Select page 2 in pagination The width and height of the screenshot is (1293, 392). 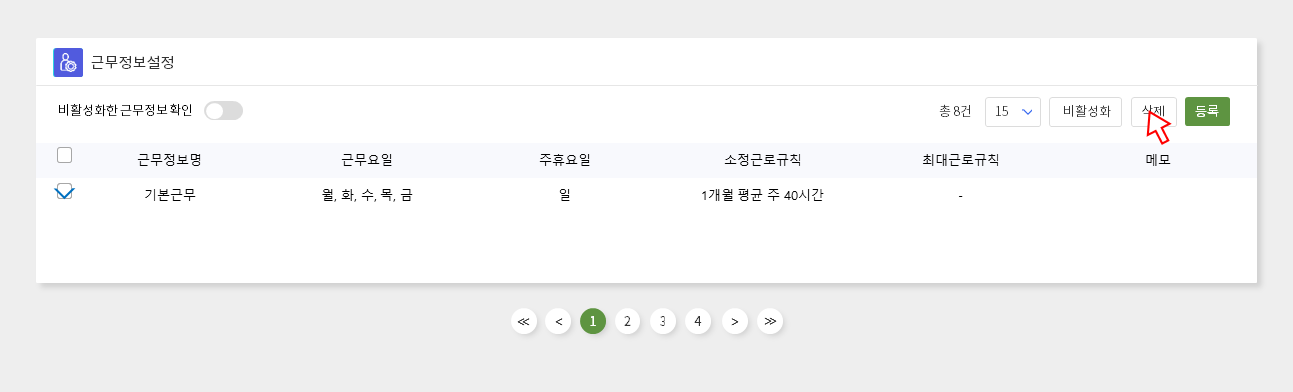tap(627, 321)
